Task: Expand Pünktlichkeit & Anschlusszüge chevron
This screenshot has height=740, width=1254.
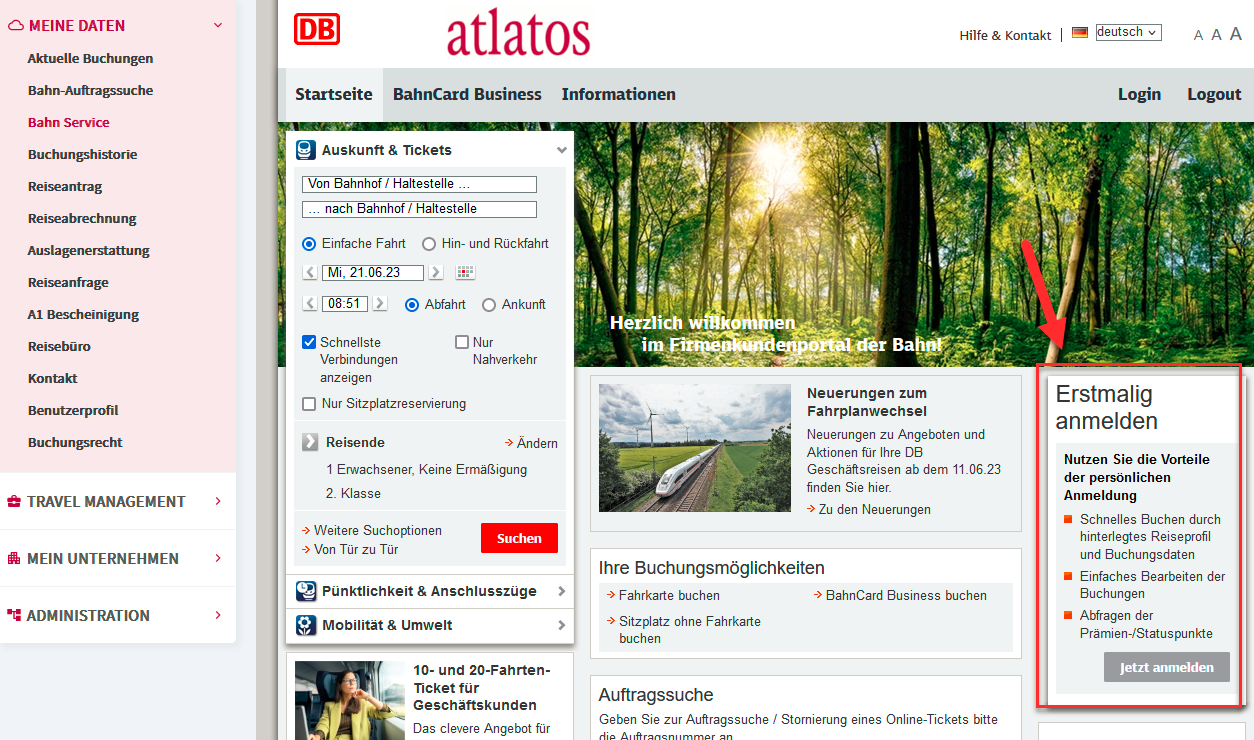Action: click(x=562, y=591)
